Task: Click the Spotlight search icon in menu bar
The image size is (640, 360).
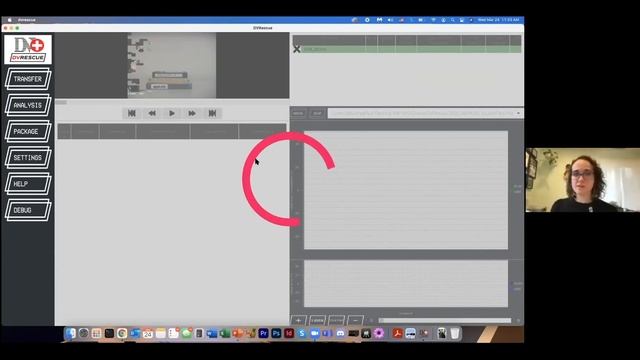Action: [x=453, y=20]
